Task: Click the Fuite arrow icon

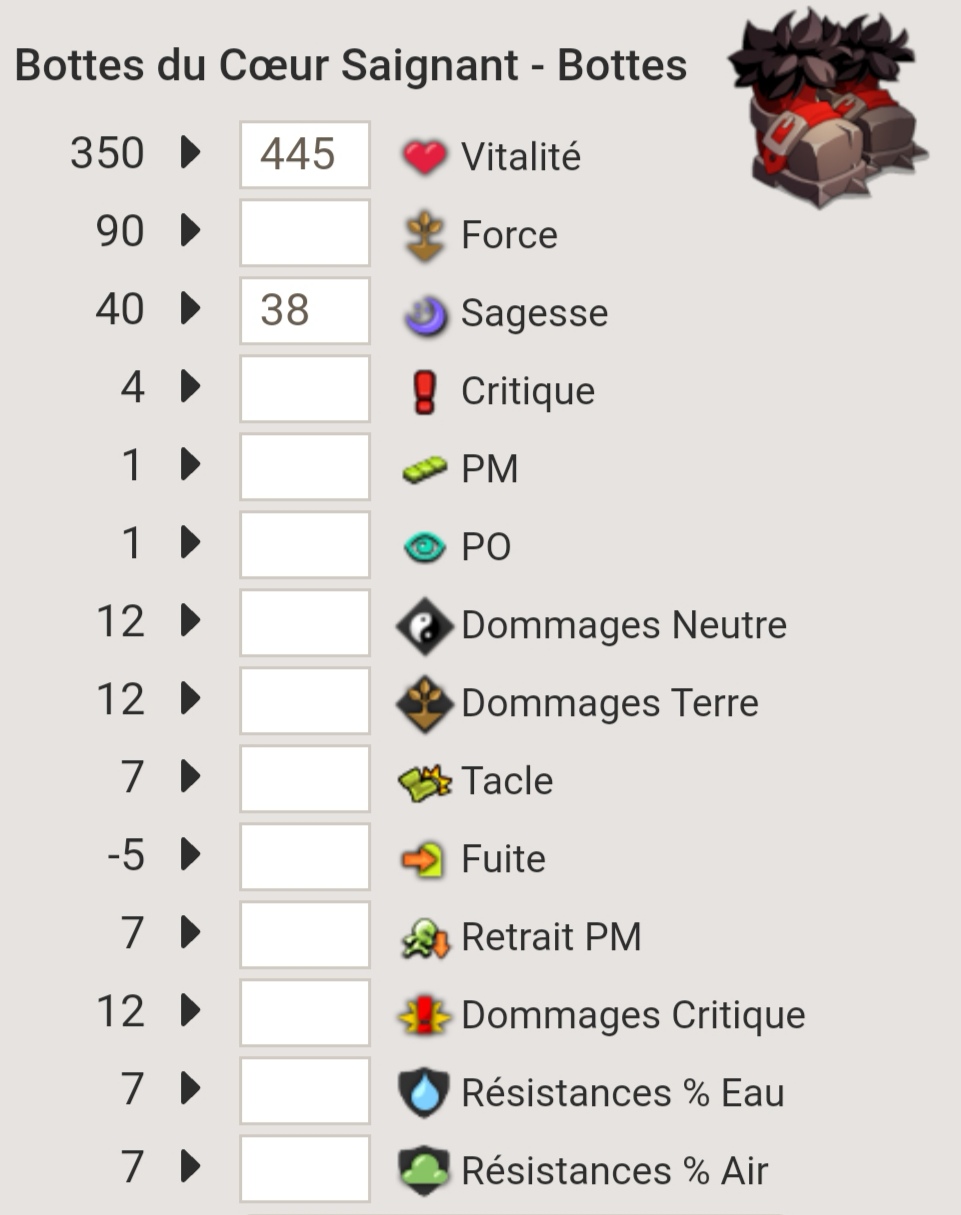Action: (x=424, y=860)
